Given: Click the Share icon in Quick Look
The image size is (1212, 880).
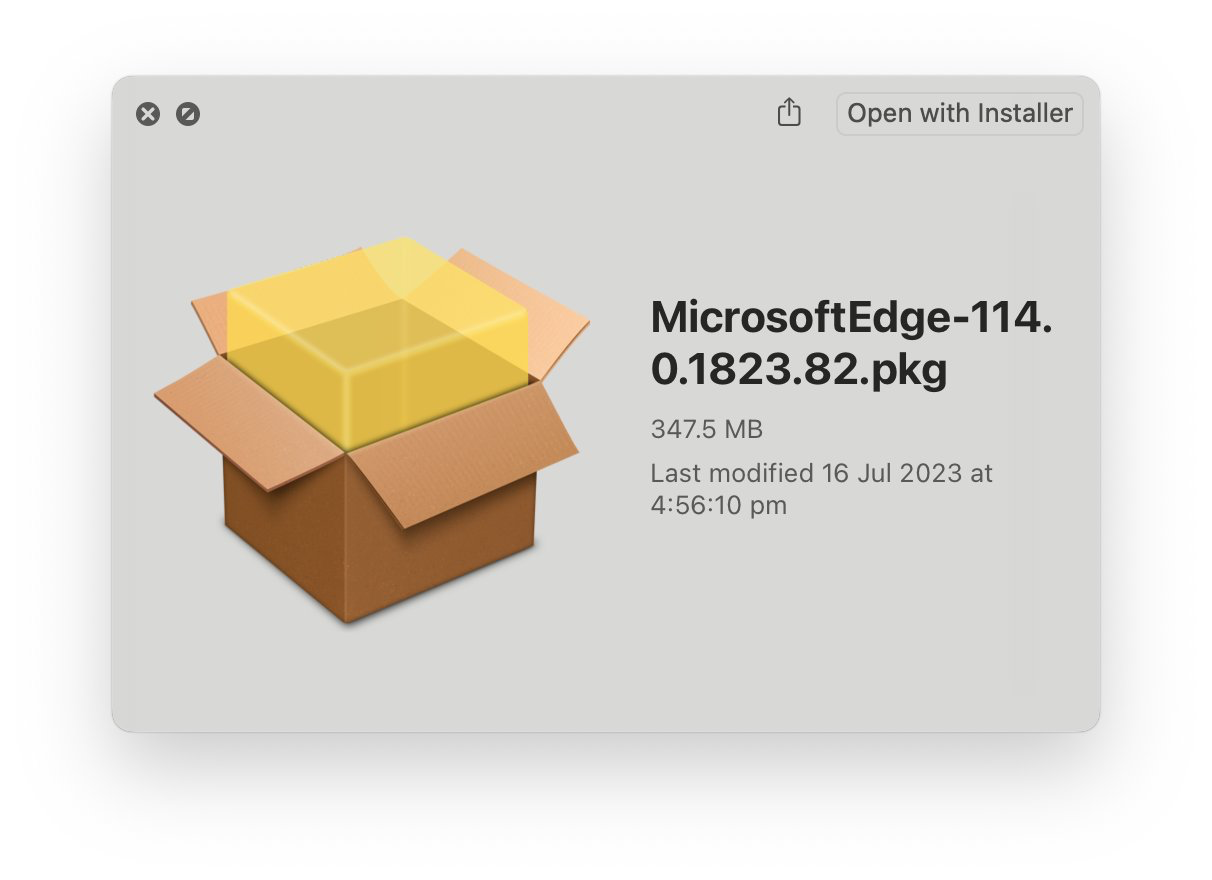Looking at the screenshot, I should (x=789, y=112).
